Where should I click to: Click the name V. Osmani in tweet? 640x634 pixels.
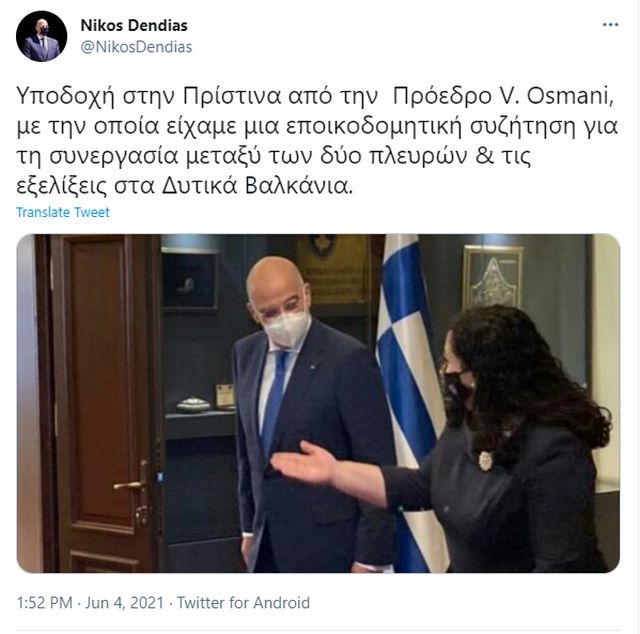(x=557, y=96)
